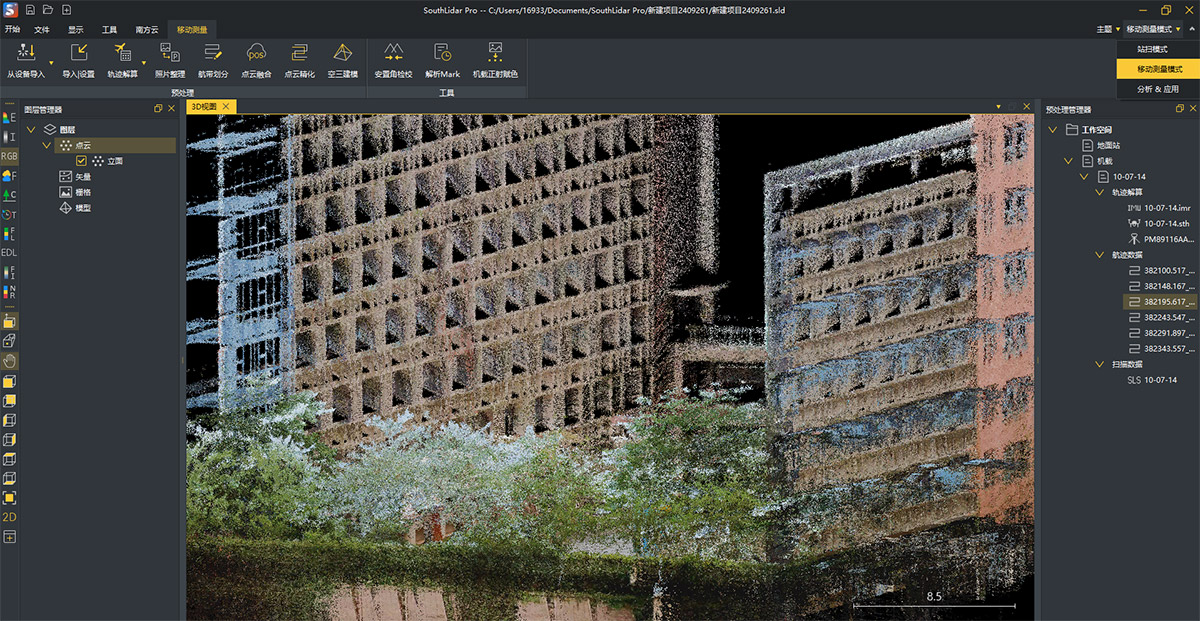Open the 文件 menu

coord(42,30)
